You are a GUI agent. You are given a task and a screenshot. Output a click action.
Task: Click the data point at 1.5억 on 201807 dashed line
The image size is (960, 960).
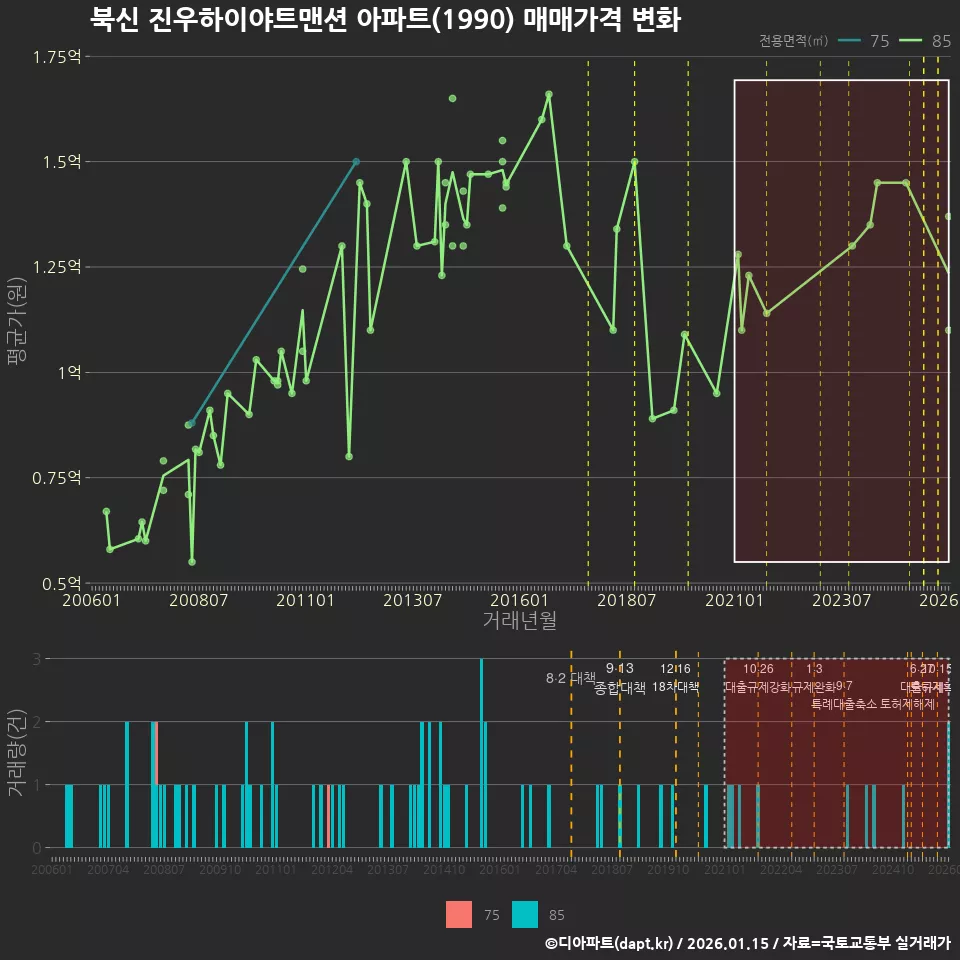634,162
